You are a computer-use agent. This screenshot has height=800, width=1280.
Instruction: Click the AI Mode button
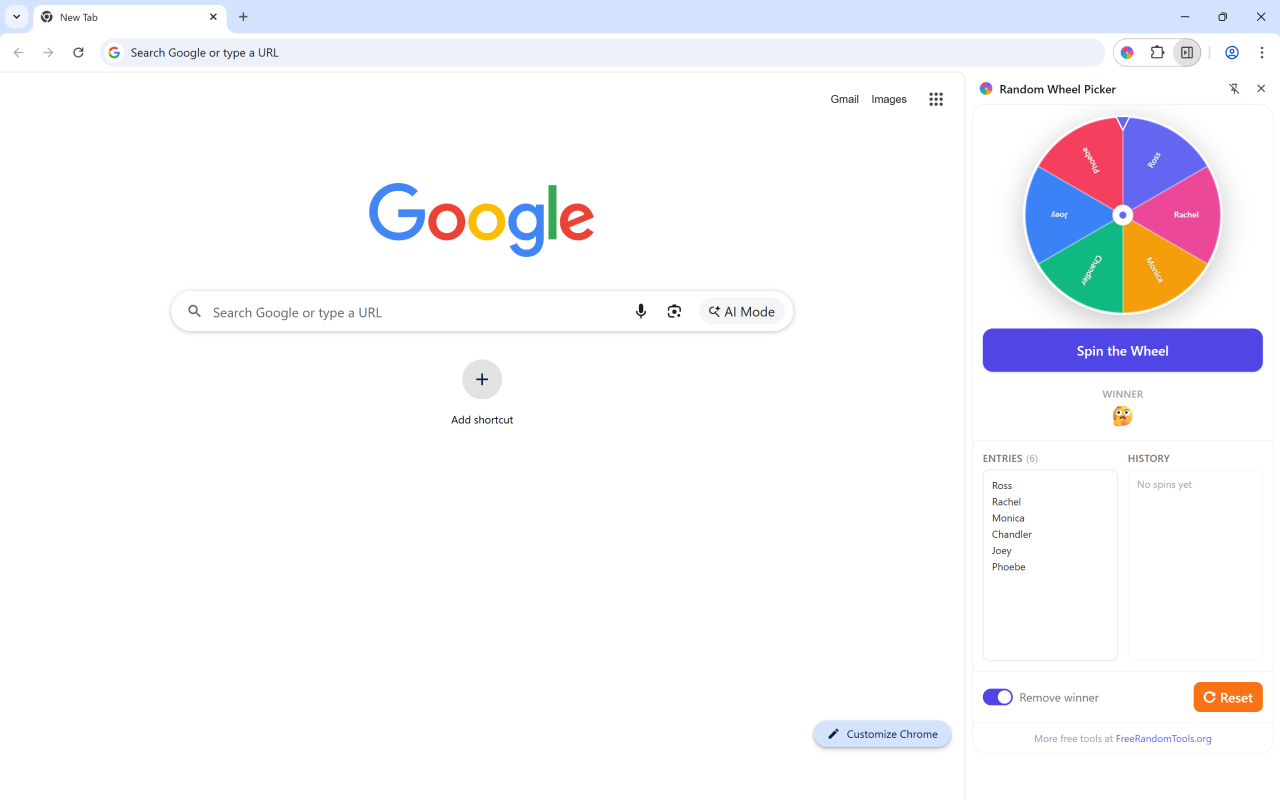click(x=742, y=312)
